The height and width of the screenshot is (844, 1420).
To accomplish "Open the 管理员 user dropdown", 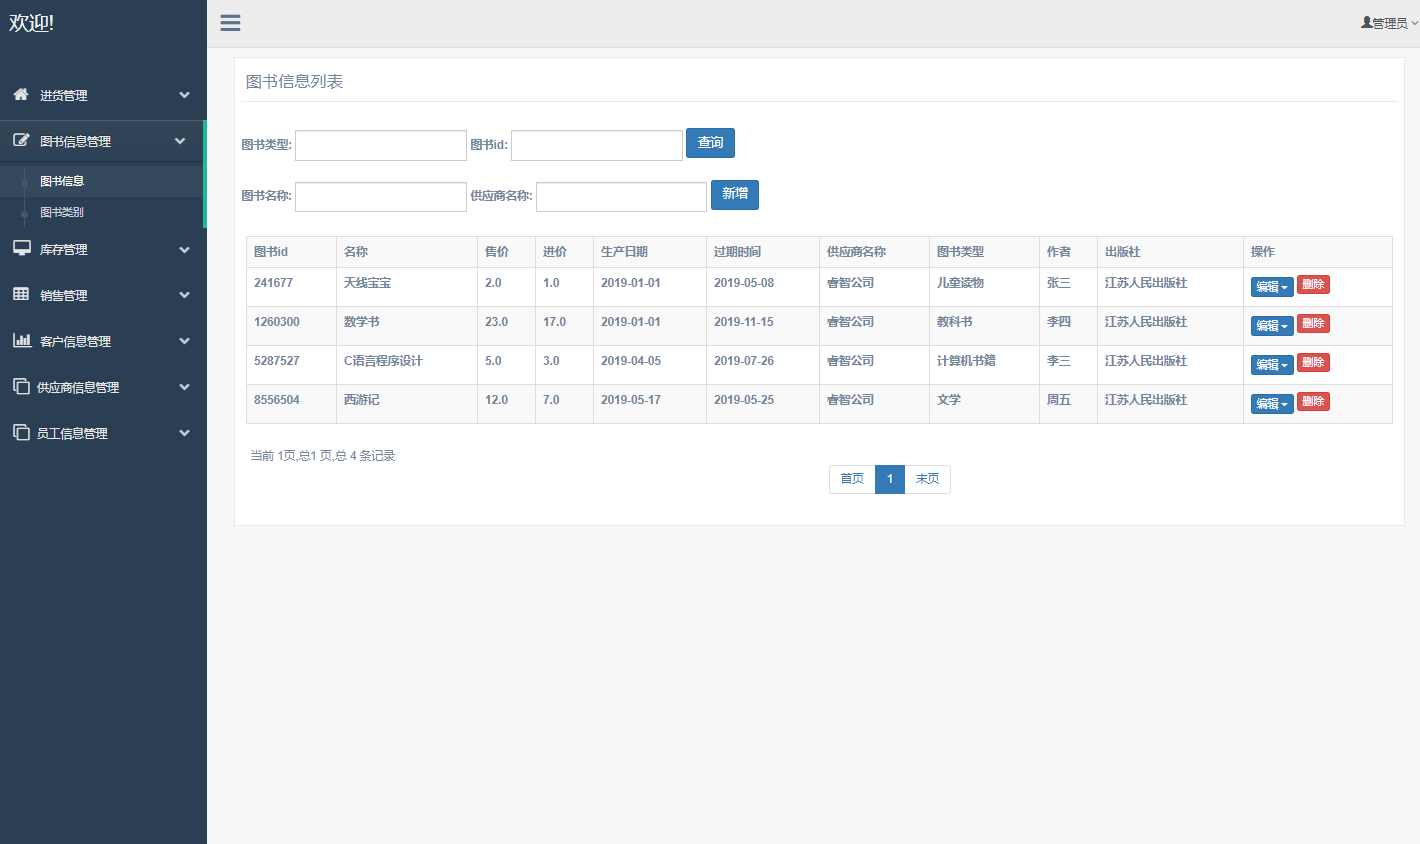I will (x=1389, y=23).
